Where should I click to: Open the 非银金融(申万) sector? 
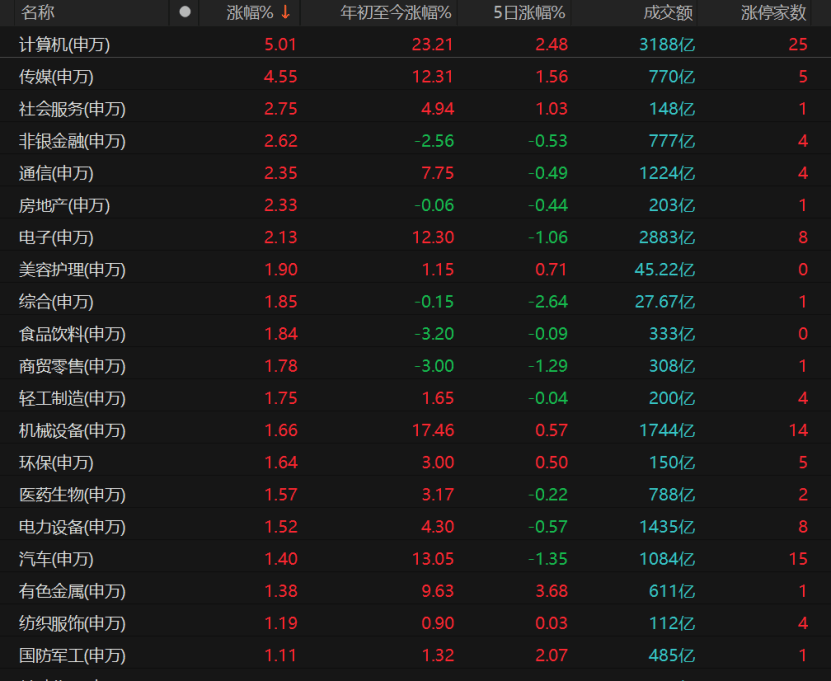tap(72, 141)
